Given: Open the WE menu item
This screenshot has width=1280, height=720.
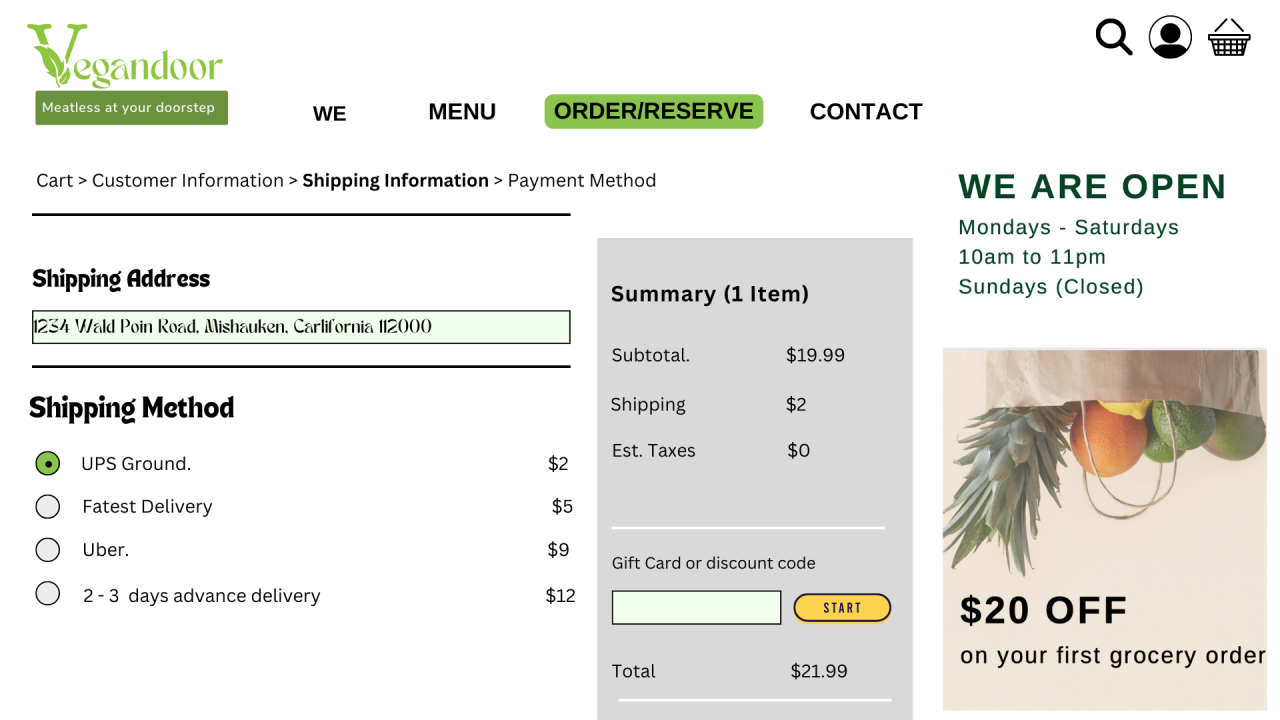Looking at the screenshot, I should coord(329,113).
